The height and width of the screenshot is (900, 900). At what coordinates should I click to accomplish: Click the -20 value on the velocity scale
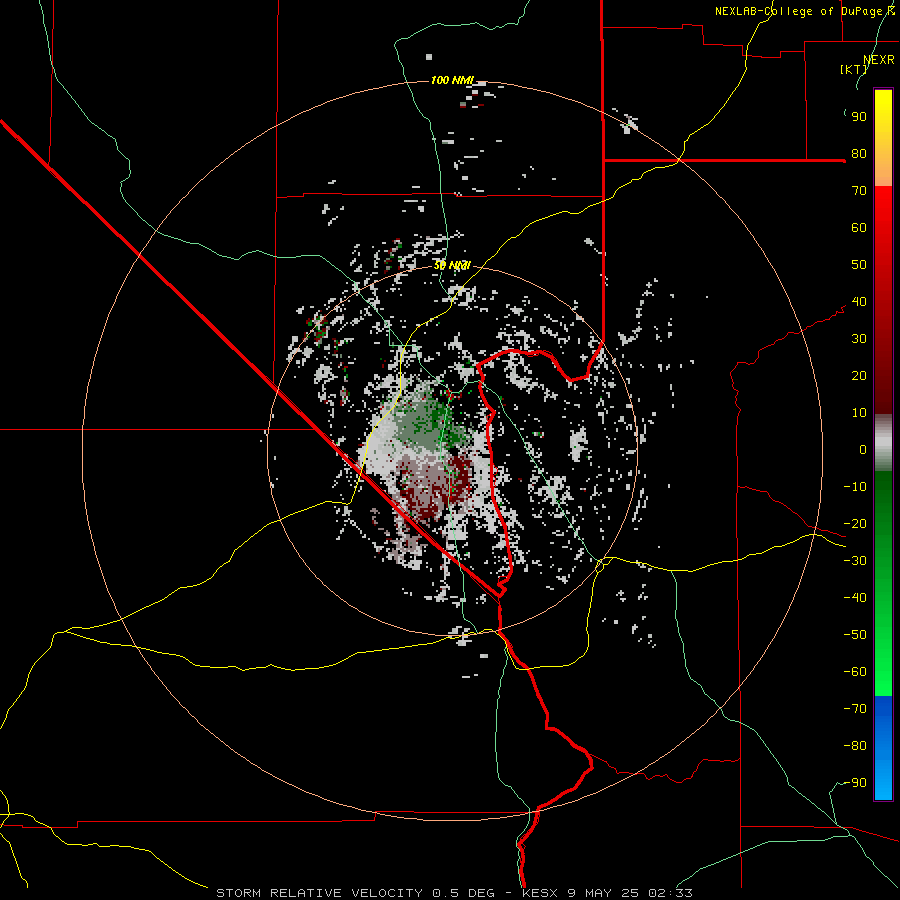tap(855, 524)
